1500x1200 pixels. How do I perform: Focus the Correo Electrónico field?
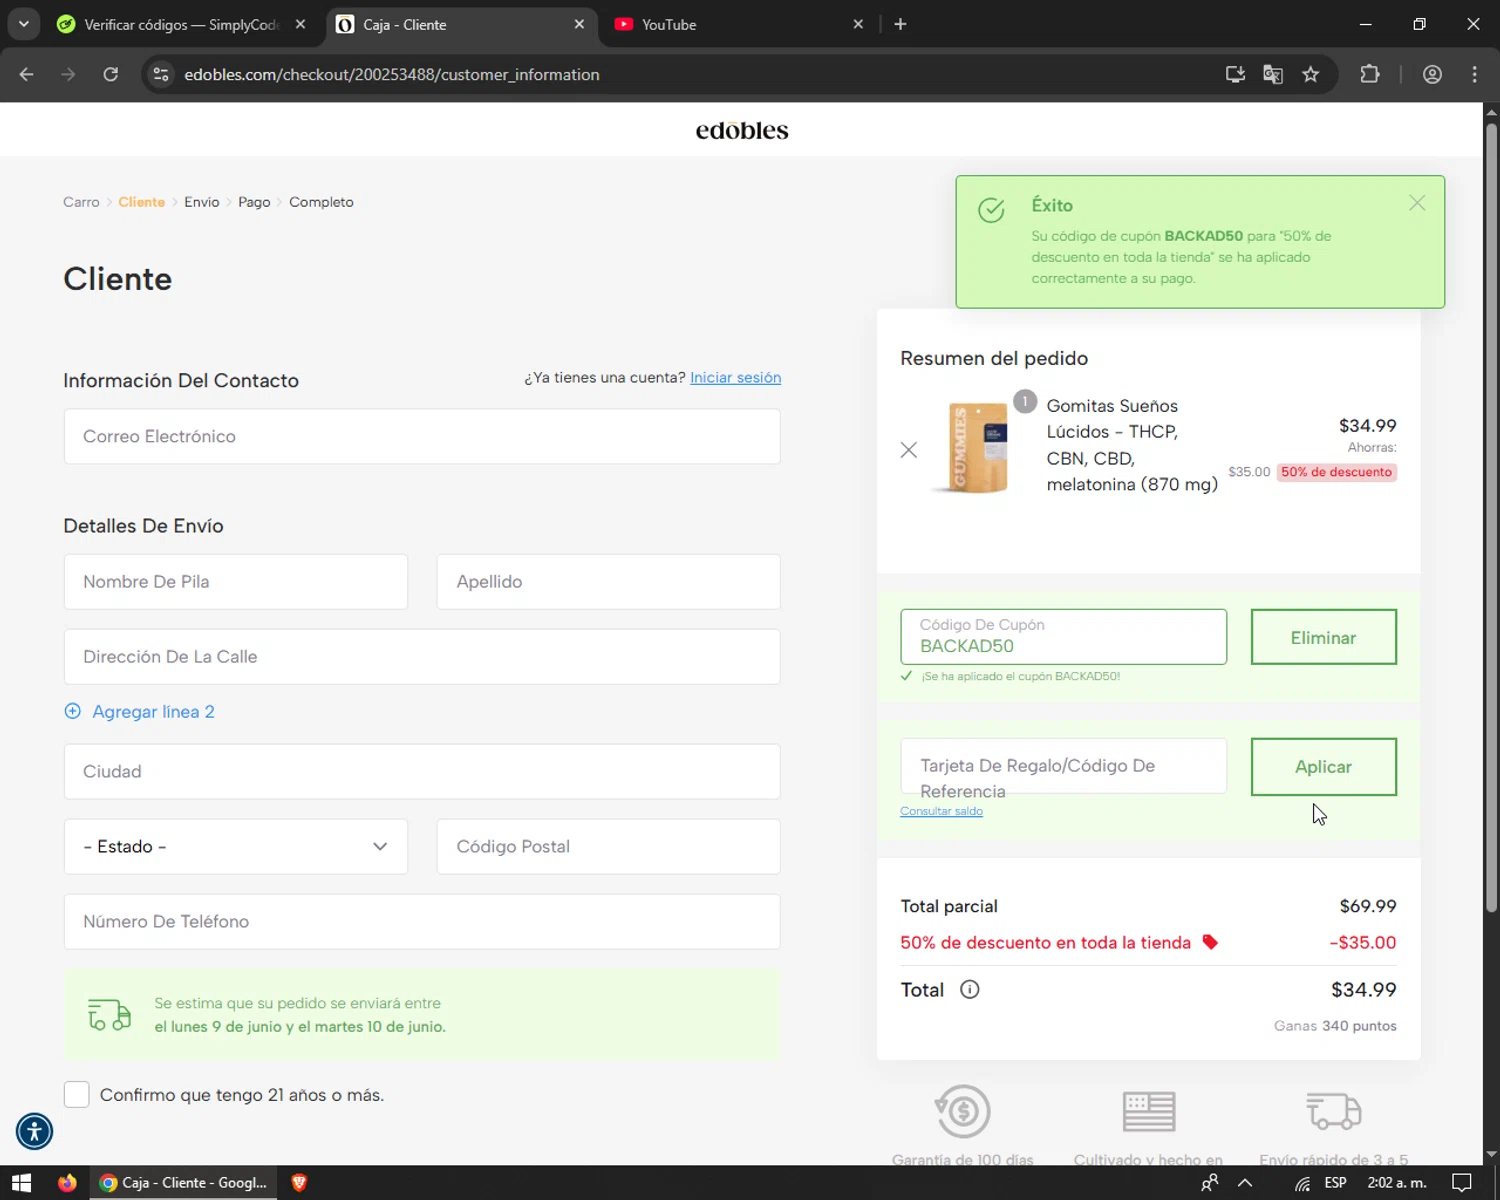(422, 436)
